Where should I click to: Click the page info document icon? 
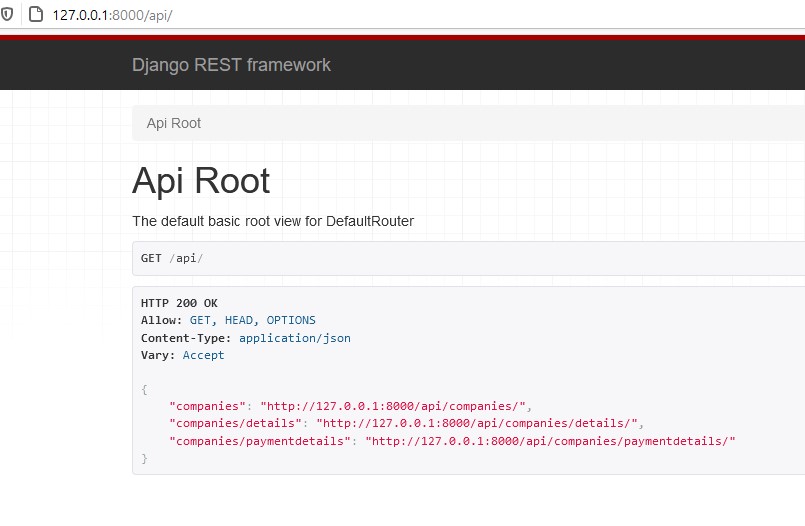click(36, 14)
